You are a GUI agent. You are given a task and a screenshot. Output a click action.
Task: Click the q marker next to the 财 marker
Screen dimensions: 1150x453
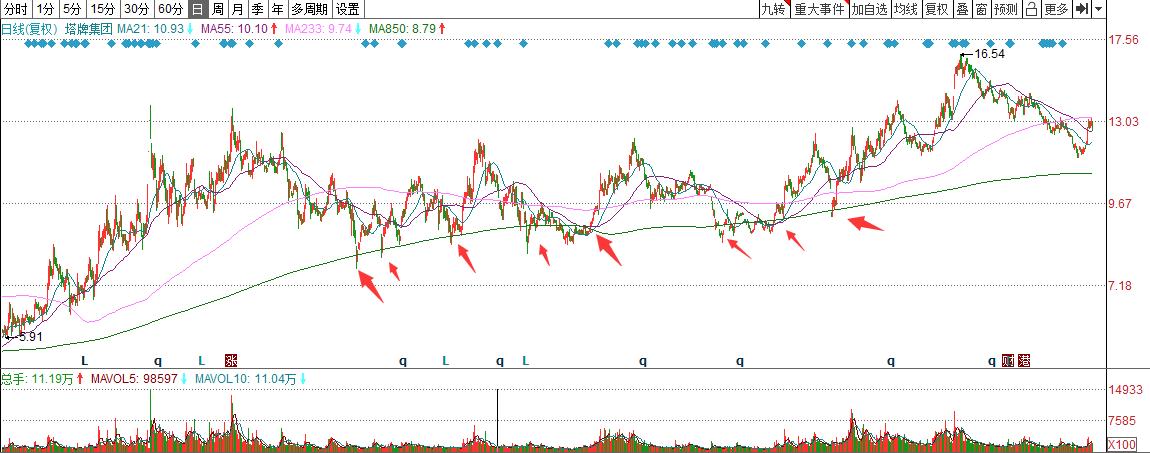pyautogui.click(x=992, y=361)
